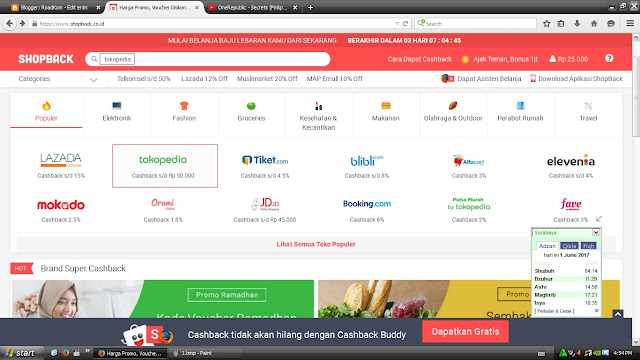Click the ShopBack help question mark icon
The image size is (640, 360).
[x=609, y=58]
